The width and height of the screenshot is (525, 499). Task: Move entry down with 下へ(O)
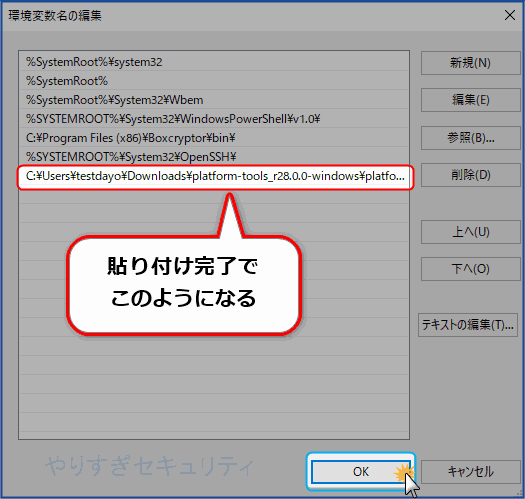pyautogui.click(x=470, y=269)
